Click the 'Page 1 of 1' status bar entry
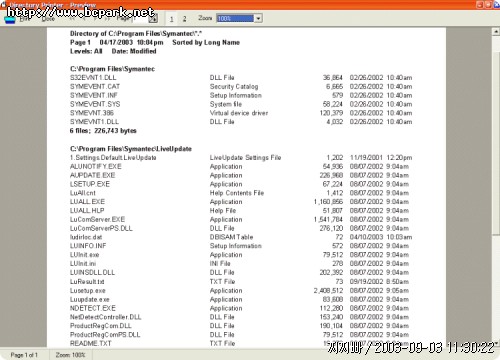The image size is (500, 360). 24,355
